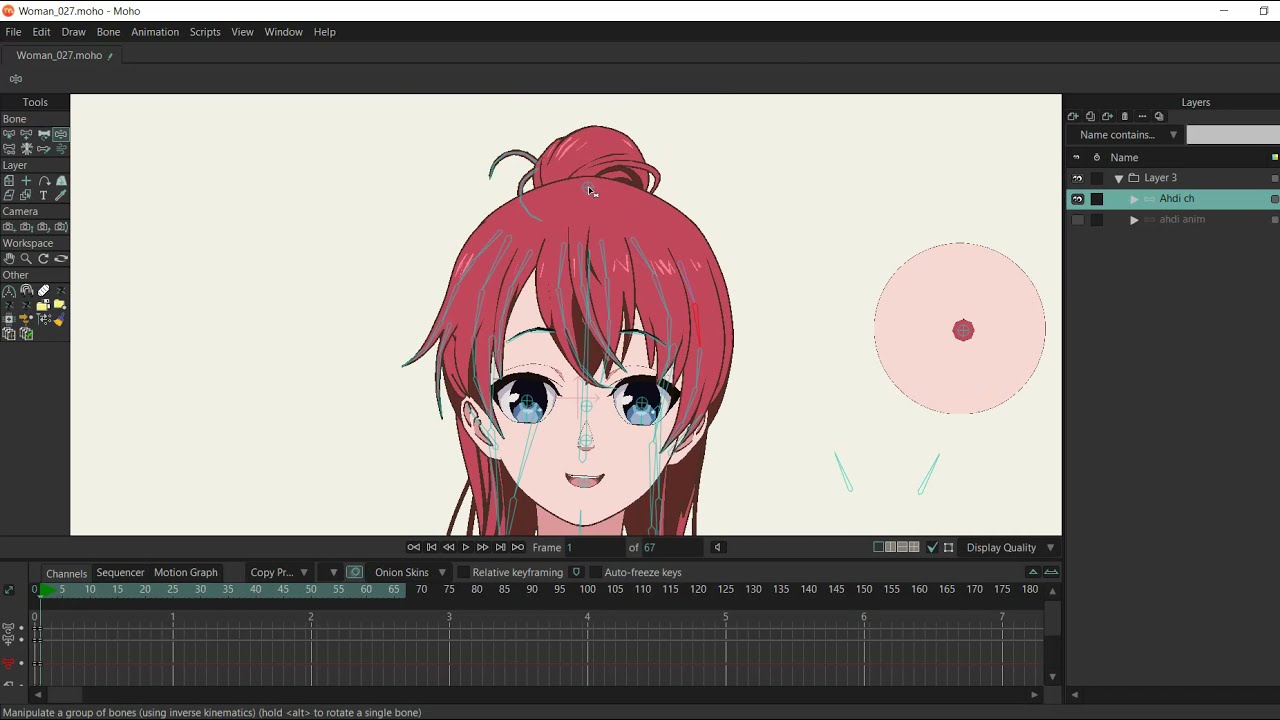Select the eraser script tool

click(44, 291)
